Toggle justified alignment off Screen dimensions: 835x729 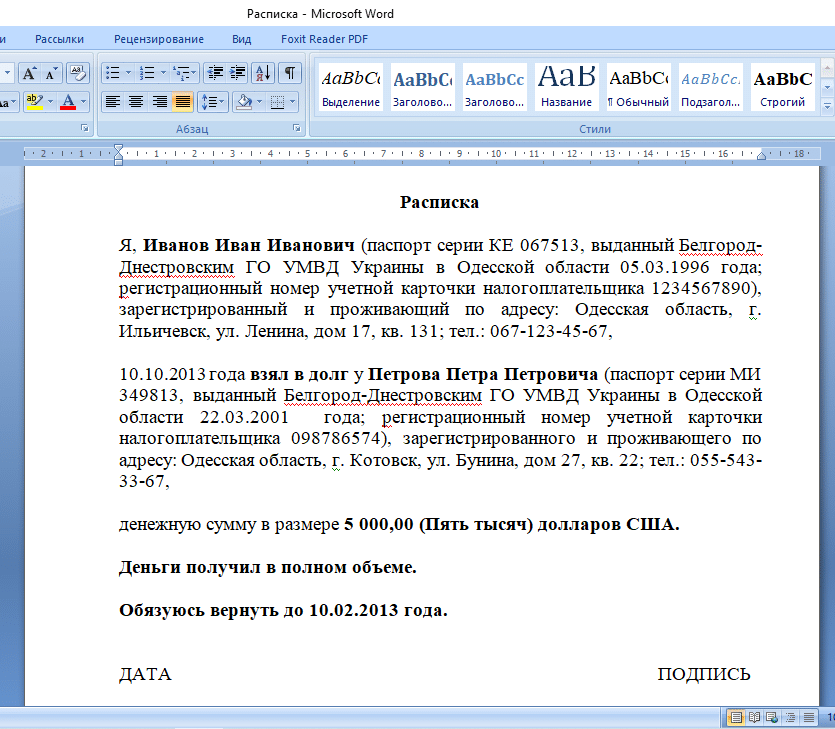[x=182, y=102]
